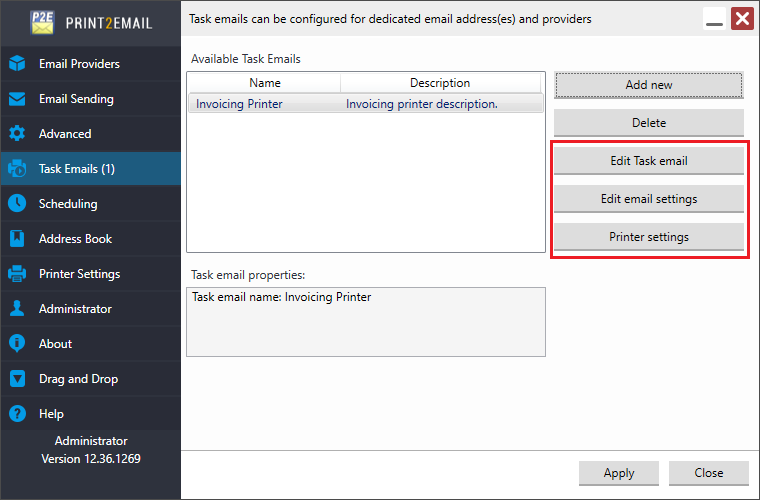
Task: Click Edit email settings button
Action: tap(648, 199)
